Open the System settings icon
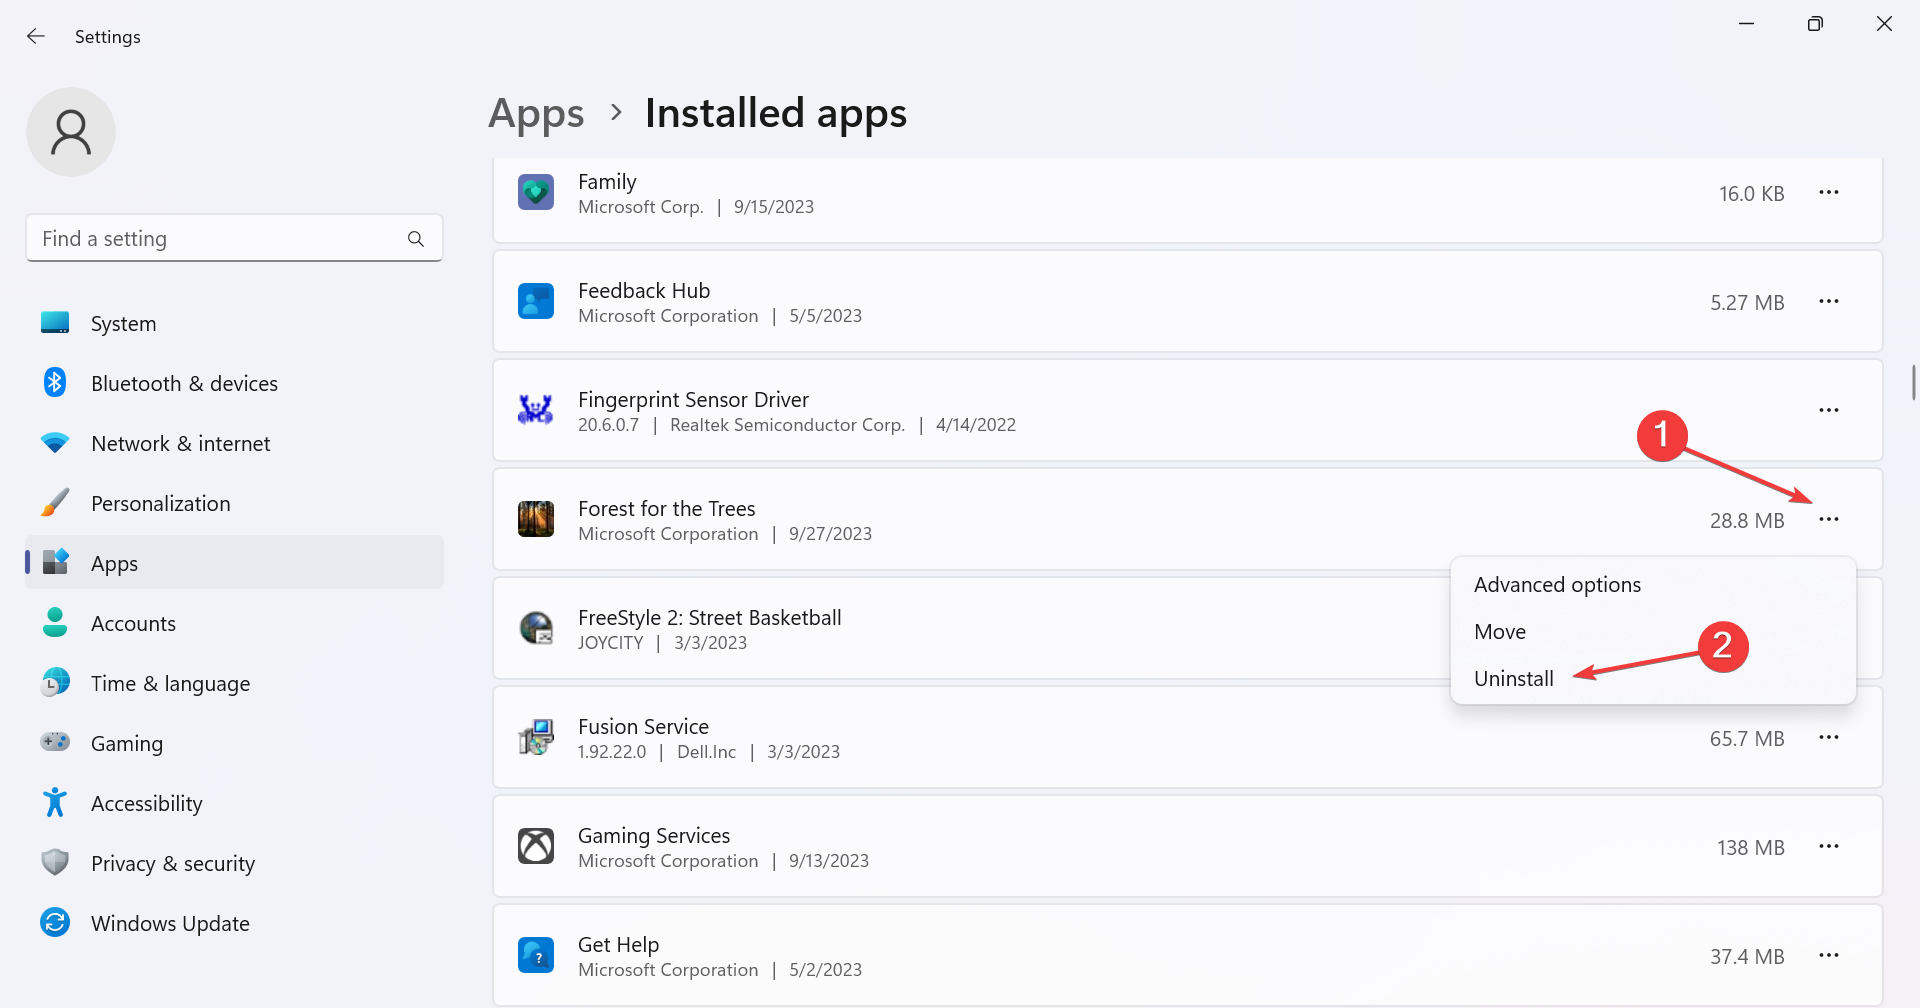The height and width of the screenshot is (1008, 1920). pos(55,322)
